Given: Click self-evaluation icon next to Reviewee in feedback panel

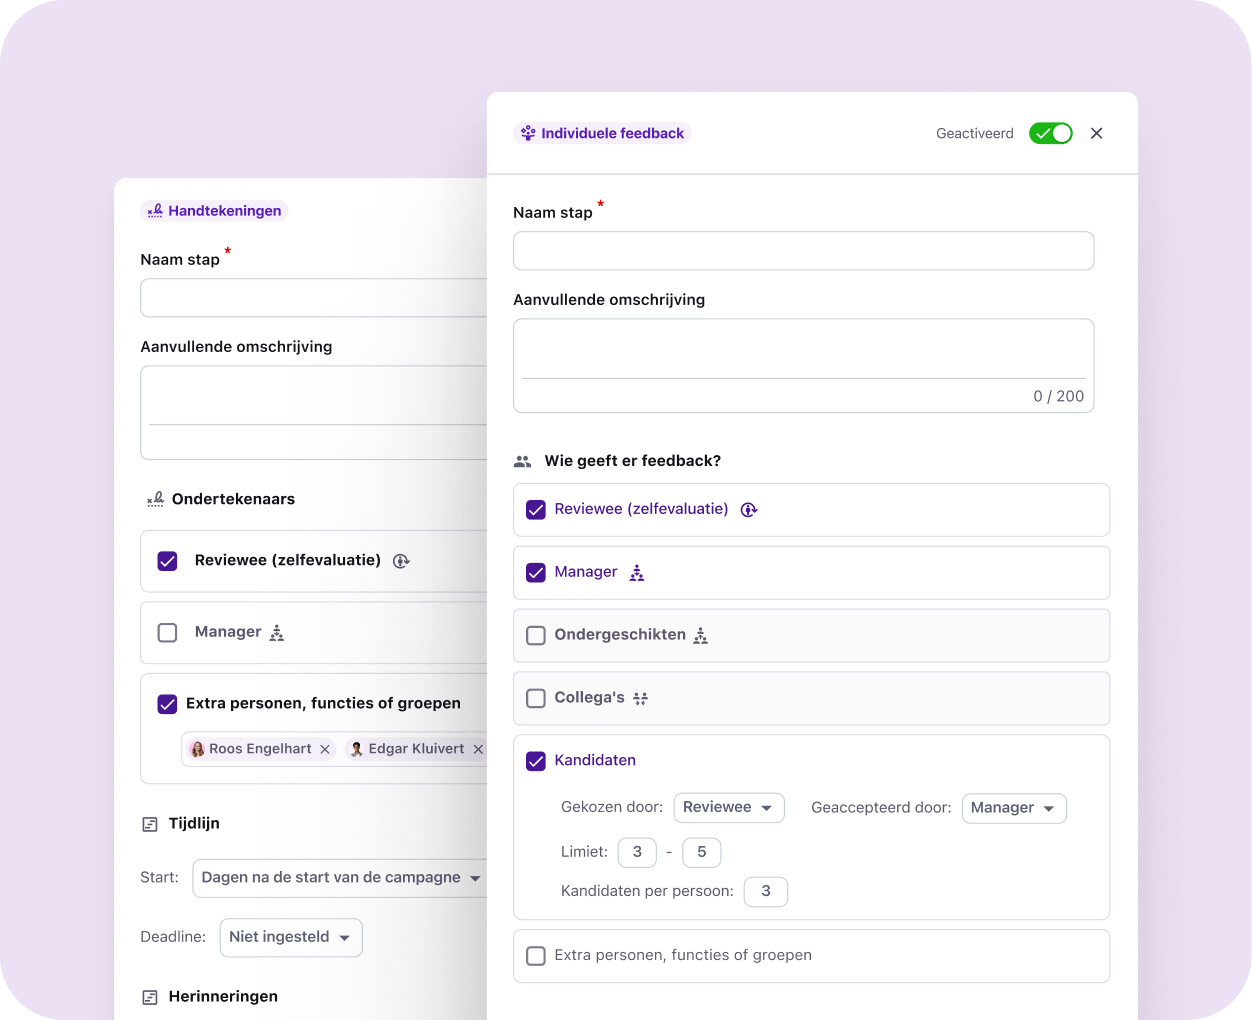Looking at the screenshot, I should pos(749,510).
